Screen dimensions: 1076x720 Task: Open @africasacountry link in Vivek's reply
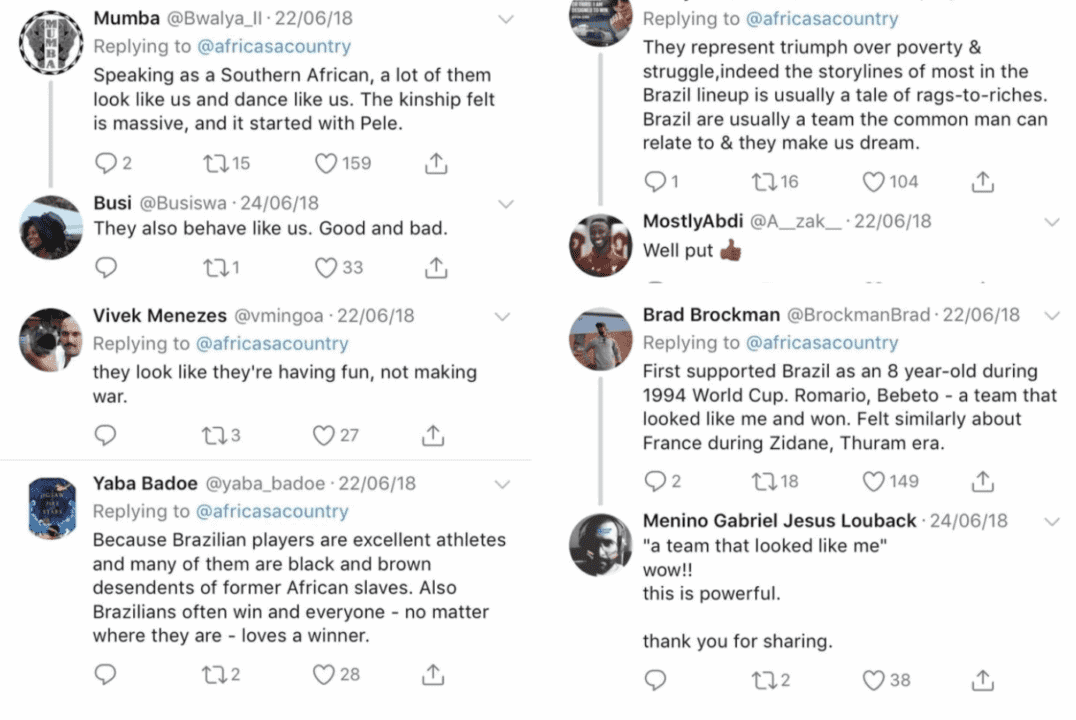tap(271, 344)
